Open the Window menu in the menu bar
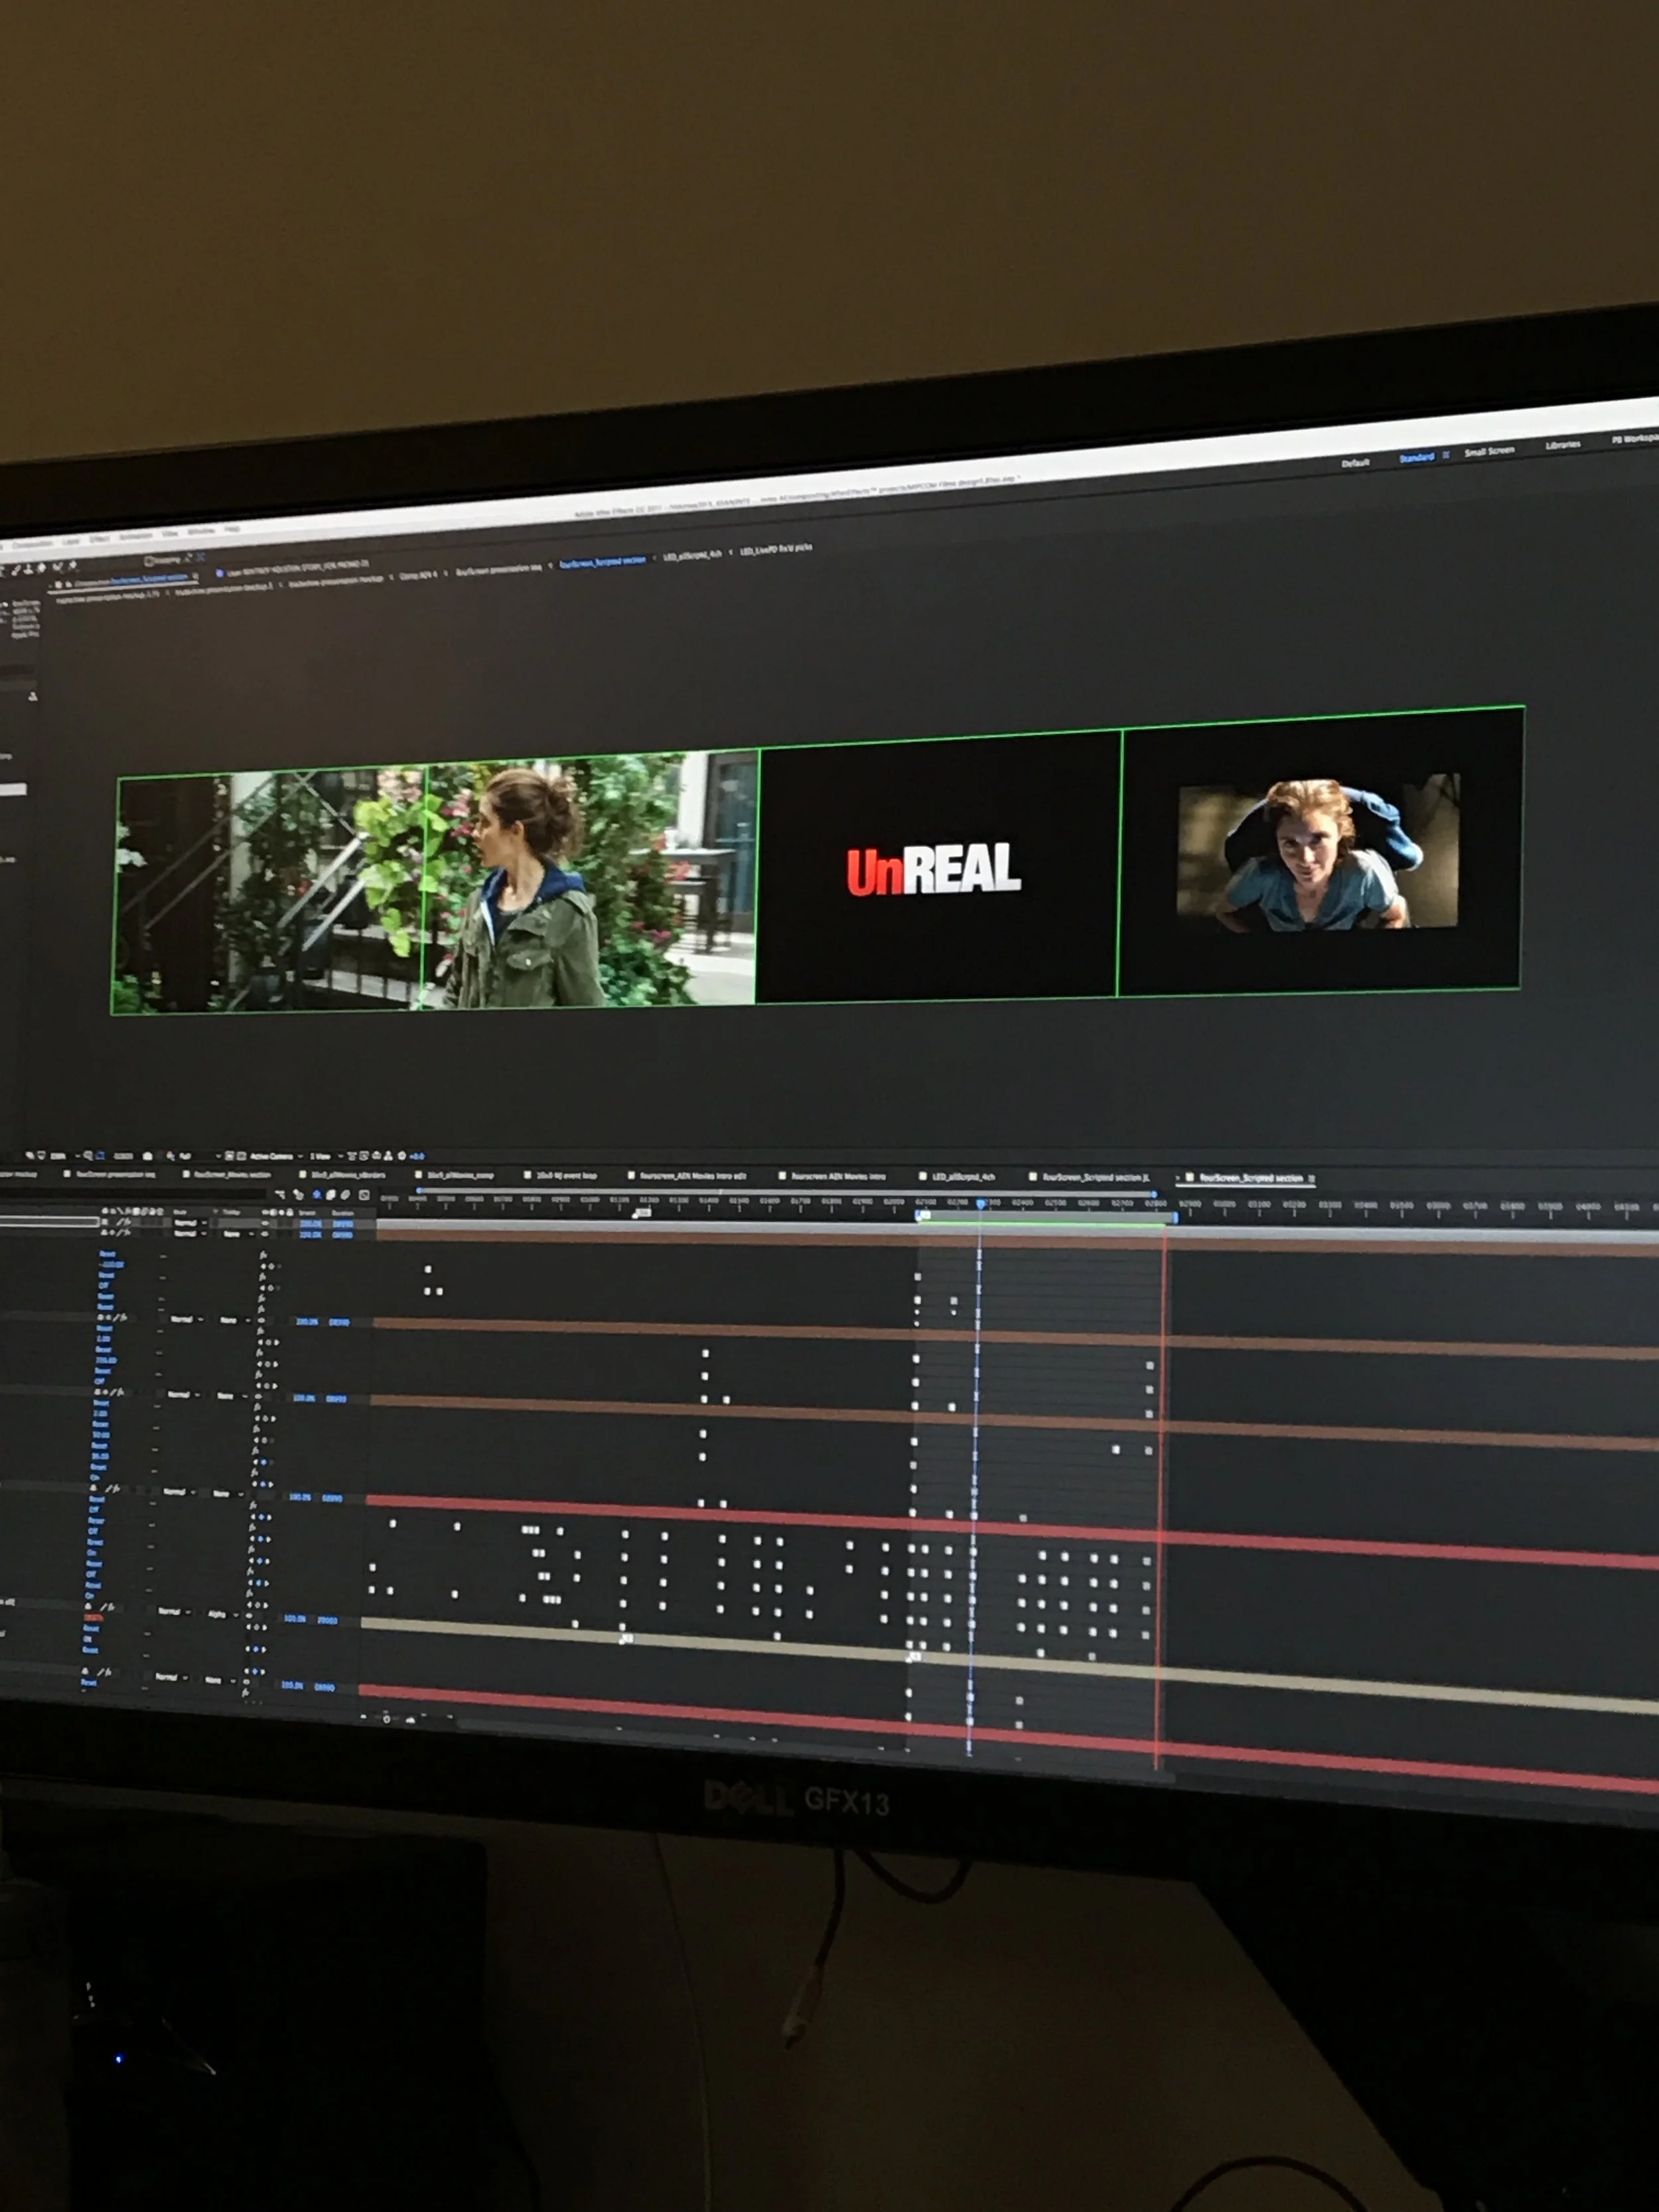The height and width of the screenshot is (2212, 1659). point(201,531)
